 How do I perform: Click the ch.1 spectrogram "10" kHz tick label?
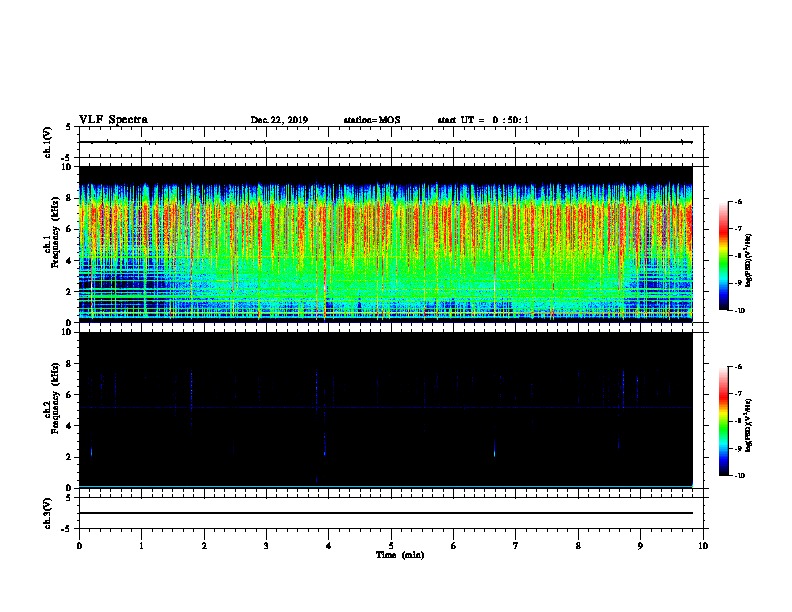click(x=67, y=167)
